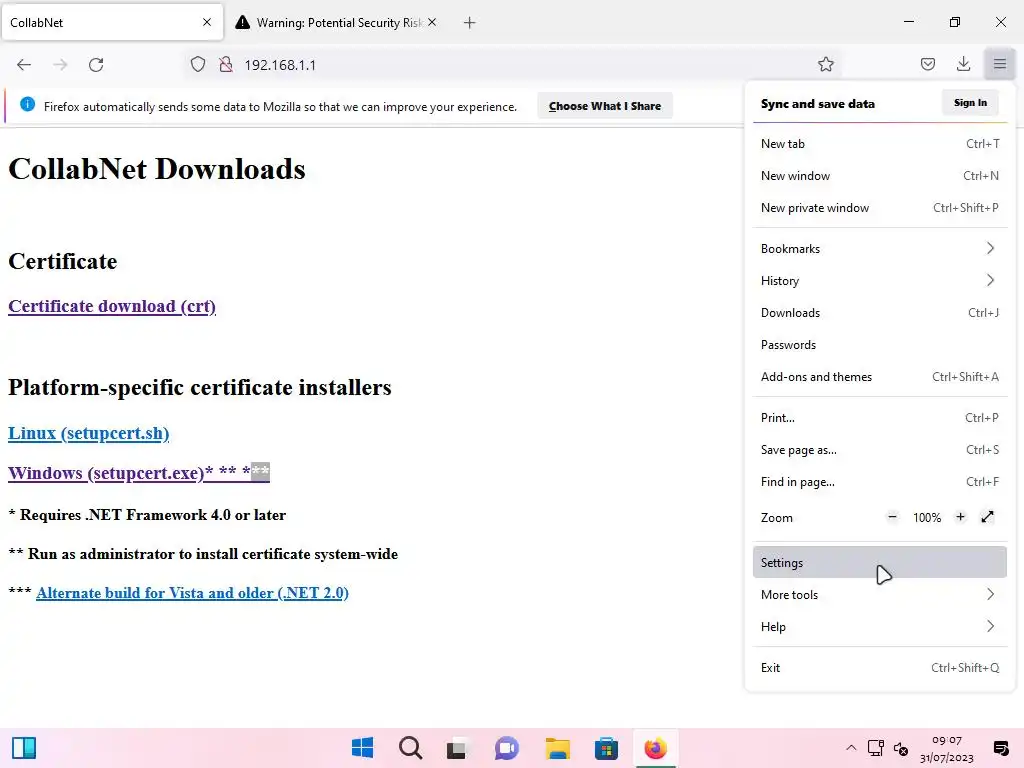Open Passwords menu entry
1024x768 pixels.
(880, 345)
